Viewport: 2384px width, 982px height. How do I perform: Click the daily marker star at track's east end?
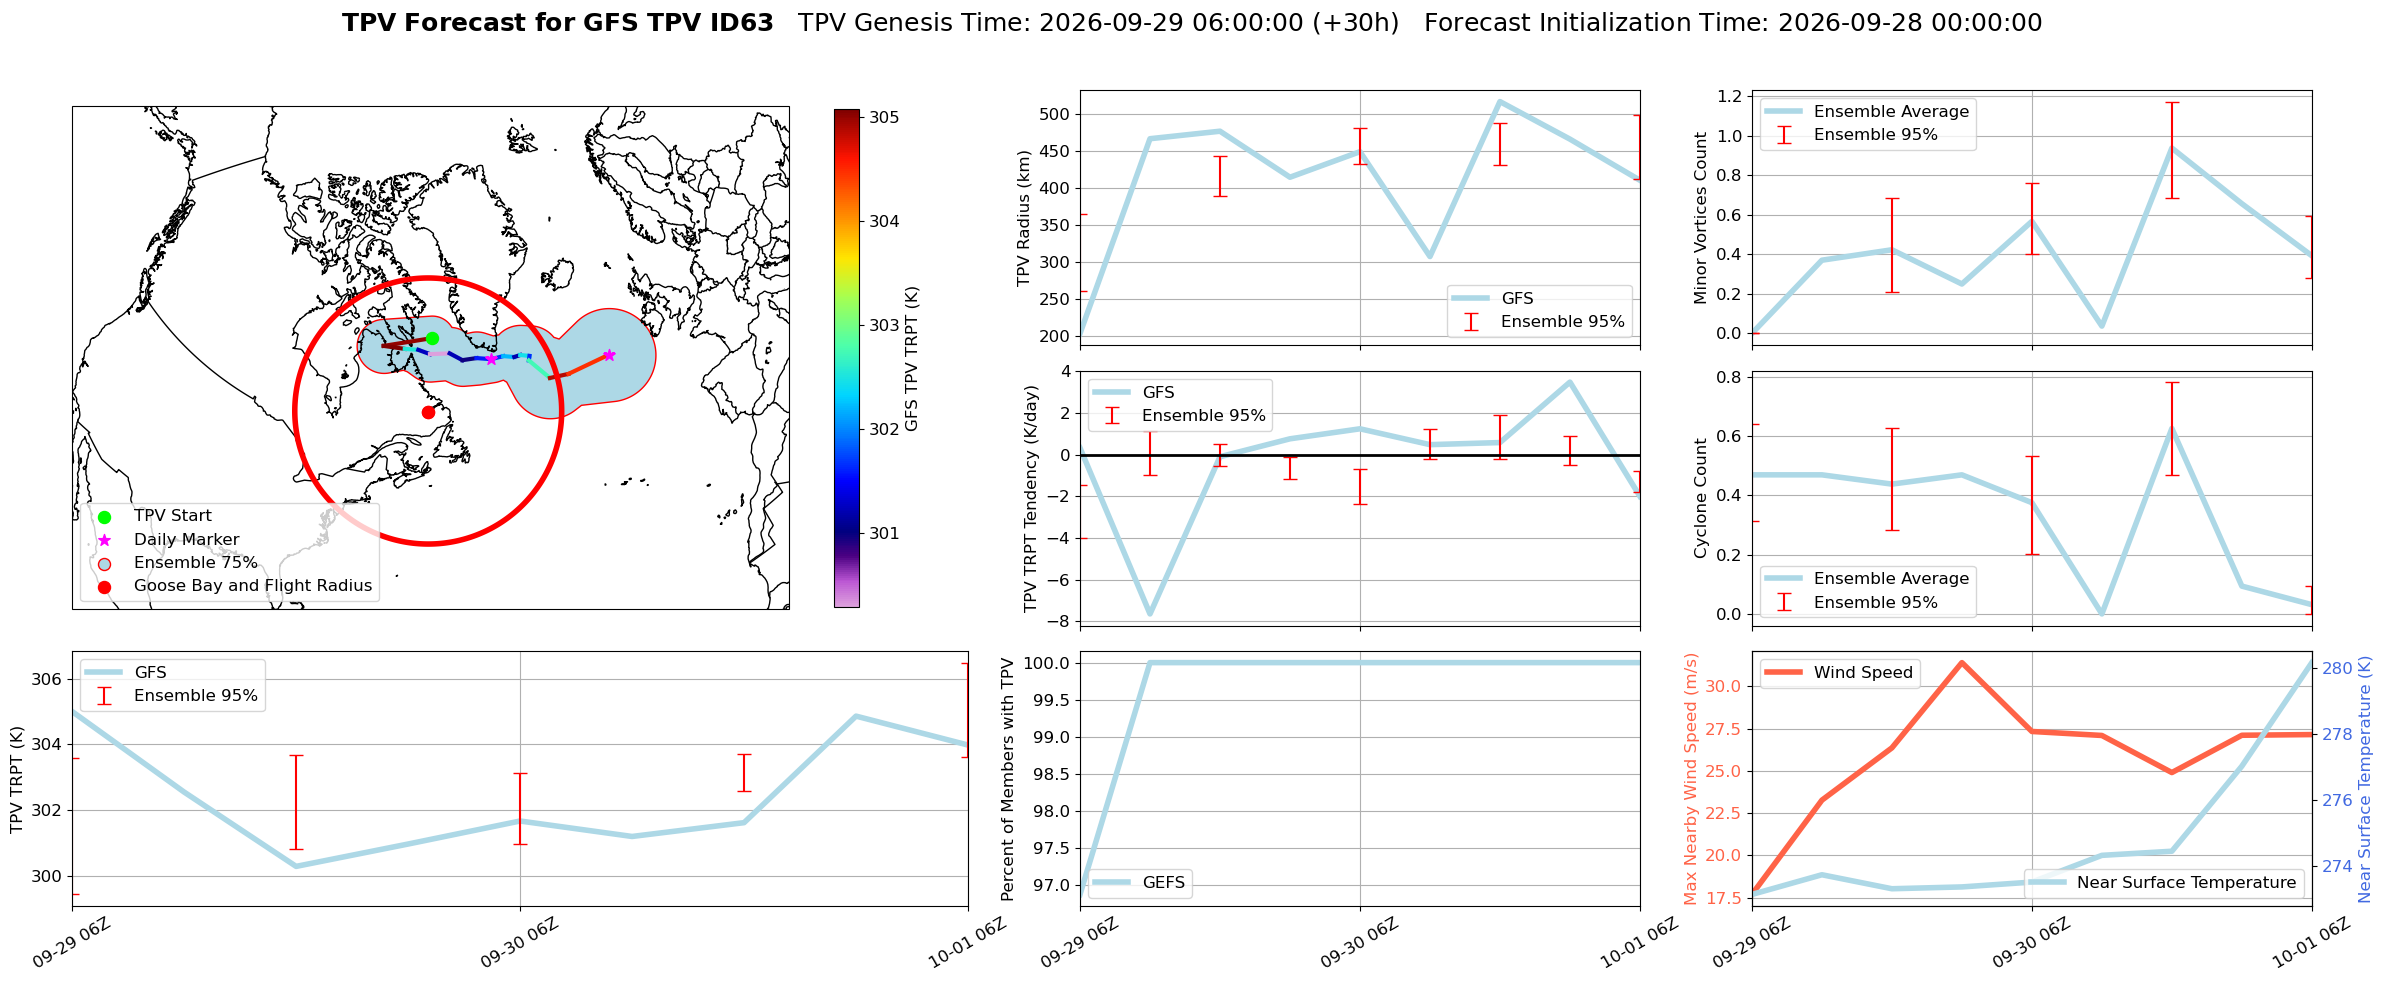(609, 355)
